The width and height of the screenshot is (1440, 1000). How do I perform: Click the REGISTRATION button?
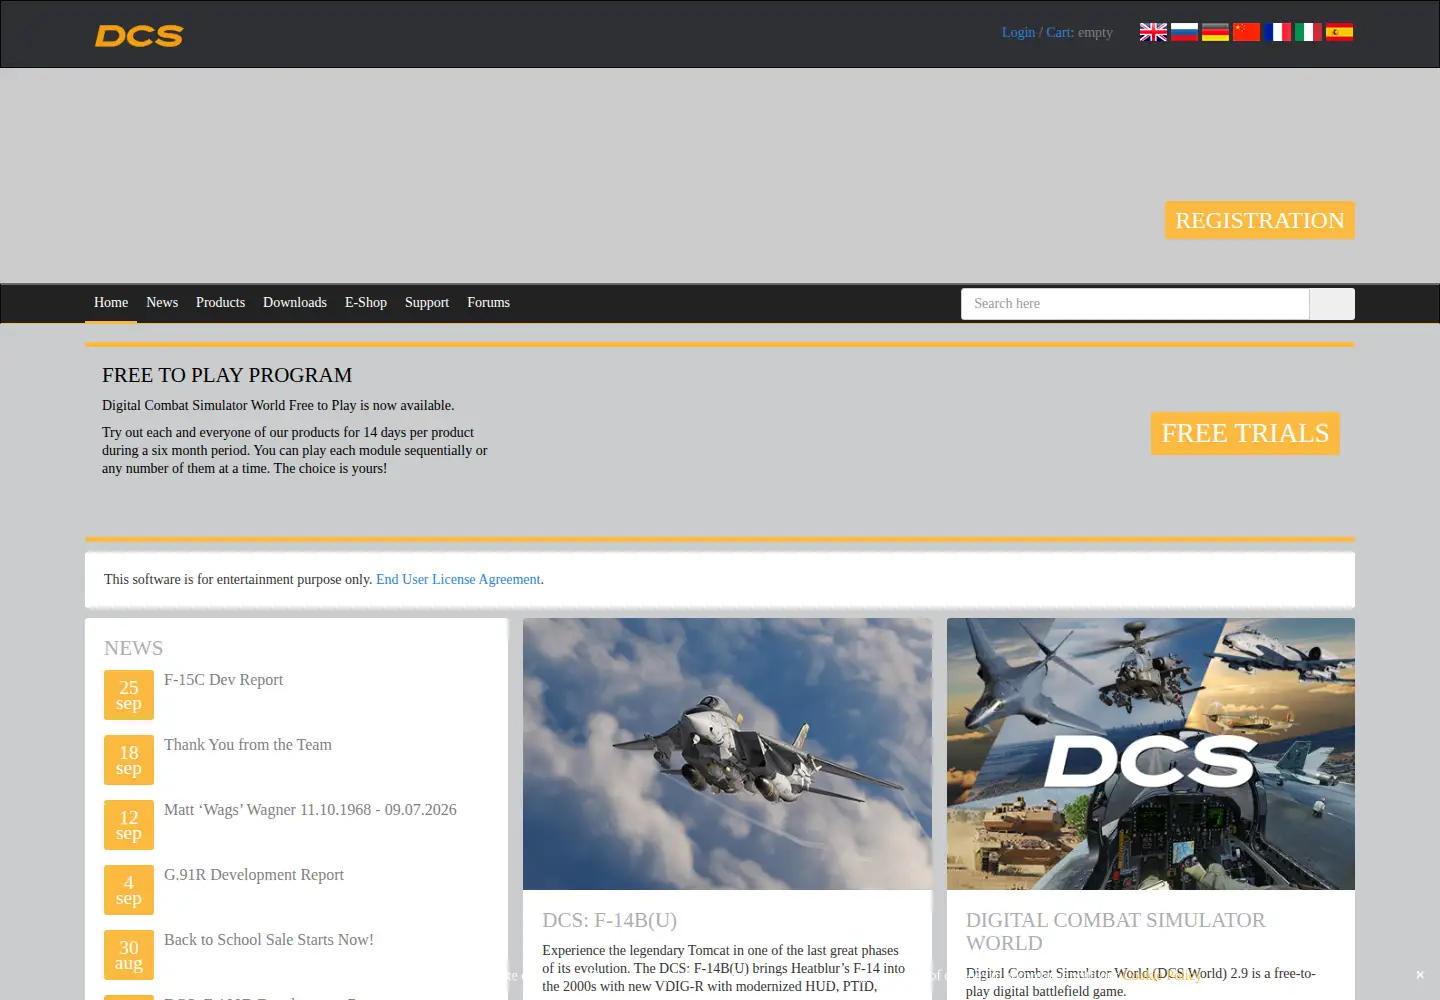[x=1260, y=220]
